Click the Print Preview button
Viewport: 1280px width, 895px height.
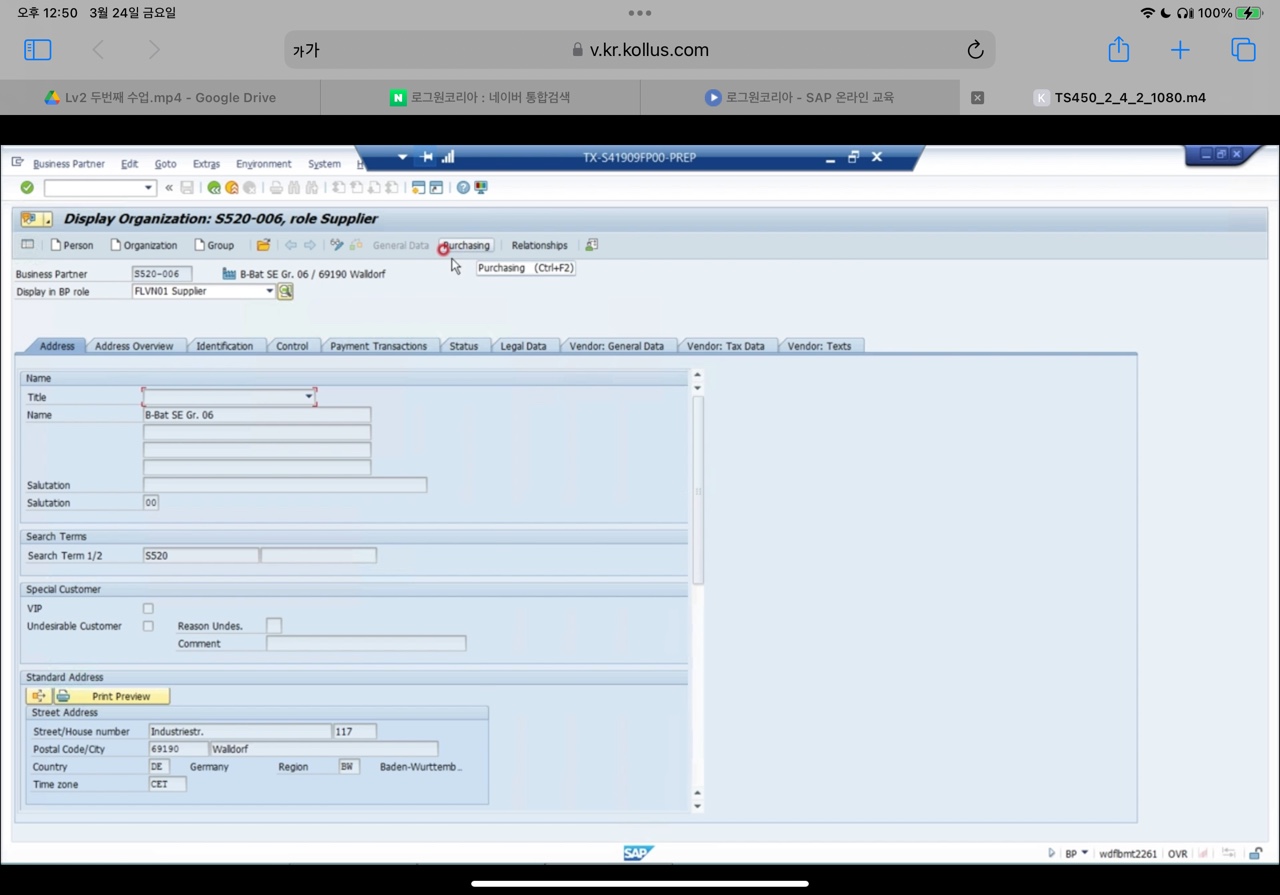pyautogui.click(x=111, y=696)
